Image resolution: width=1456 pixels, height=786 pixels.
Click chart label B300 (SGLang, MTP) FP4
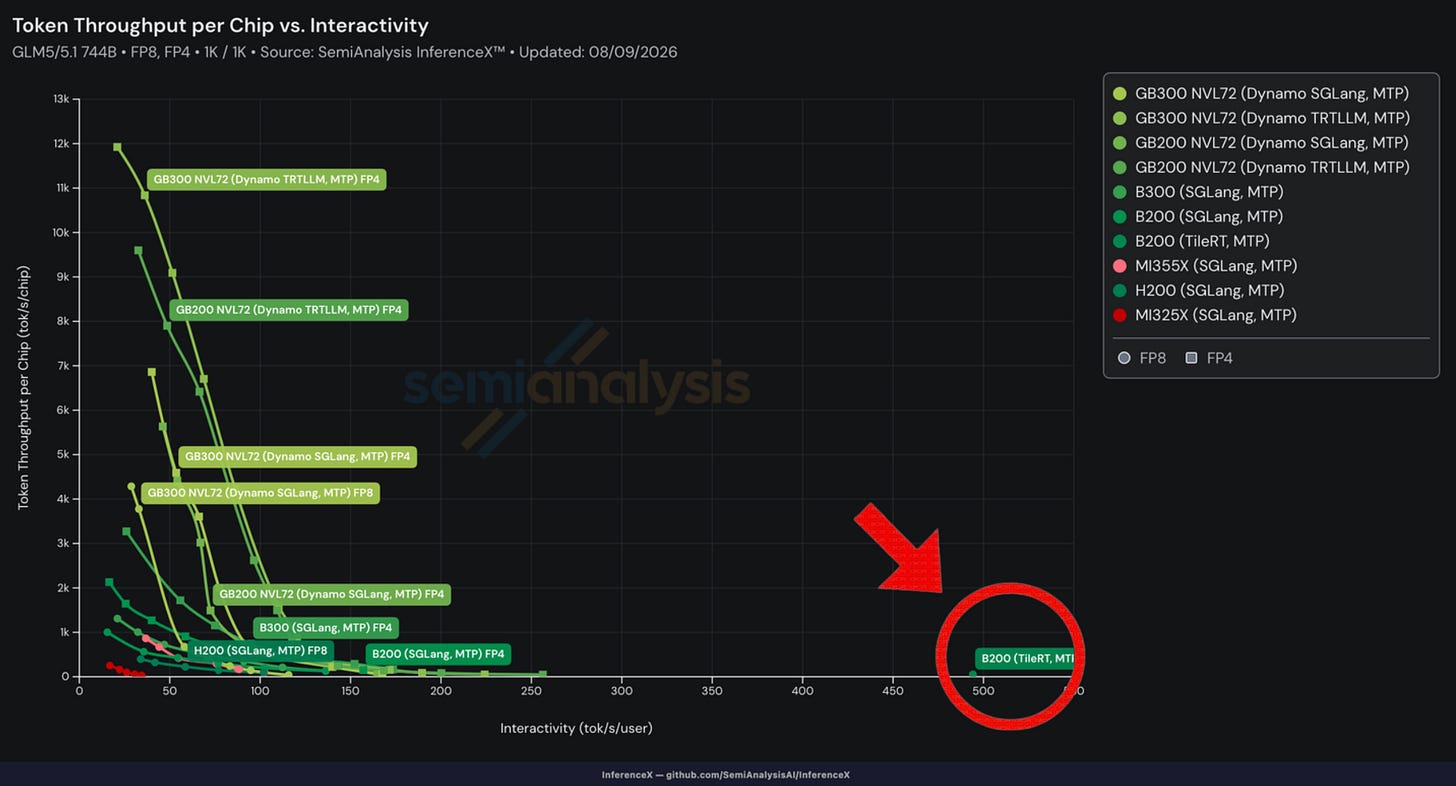coord(326,628)
